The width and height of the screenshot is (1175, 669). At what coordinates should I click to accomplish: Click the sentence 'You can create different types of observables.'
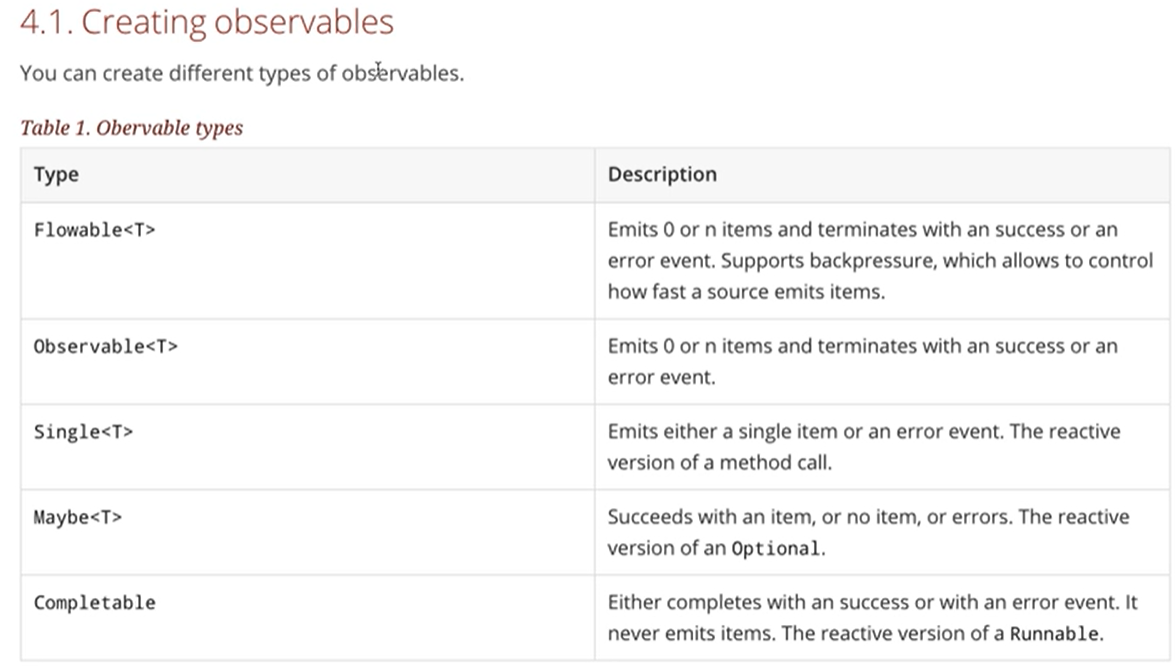(241, 74)
